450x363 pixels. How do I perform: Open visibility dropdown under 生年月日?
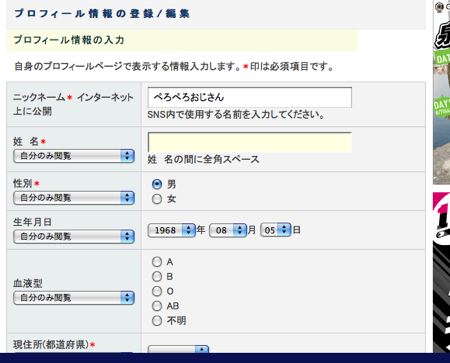[74, 236]
